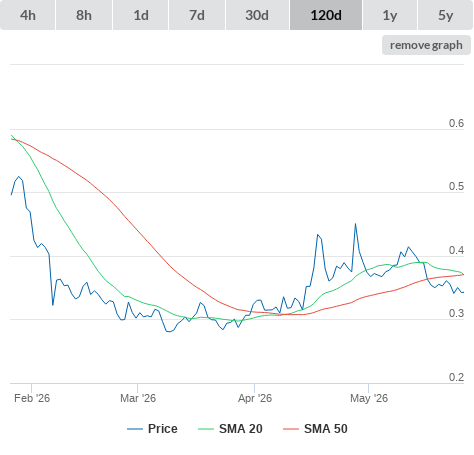Image resolution: width=474 pixels, height=455 pixels.
Task: Click the Feb '26 axis label
Action: coord(32,398)
